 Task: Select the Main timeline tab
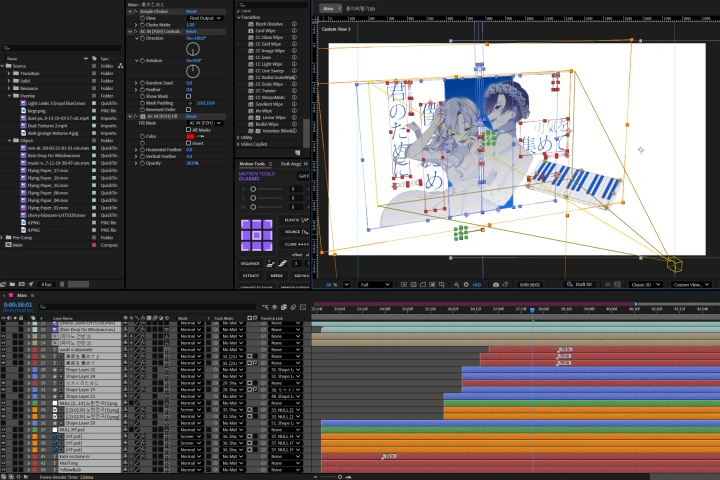point(22,295)
